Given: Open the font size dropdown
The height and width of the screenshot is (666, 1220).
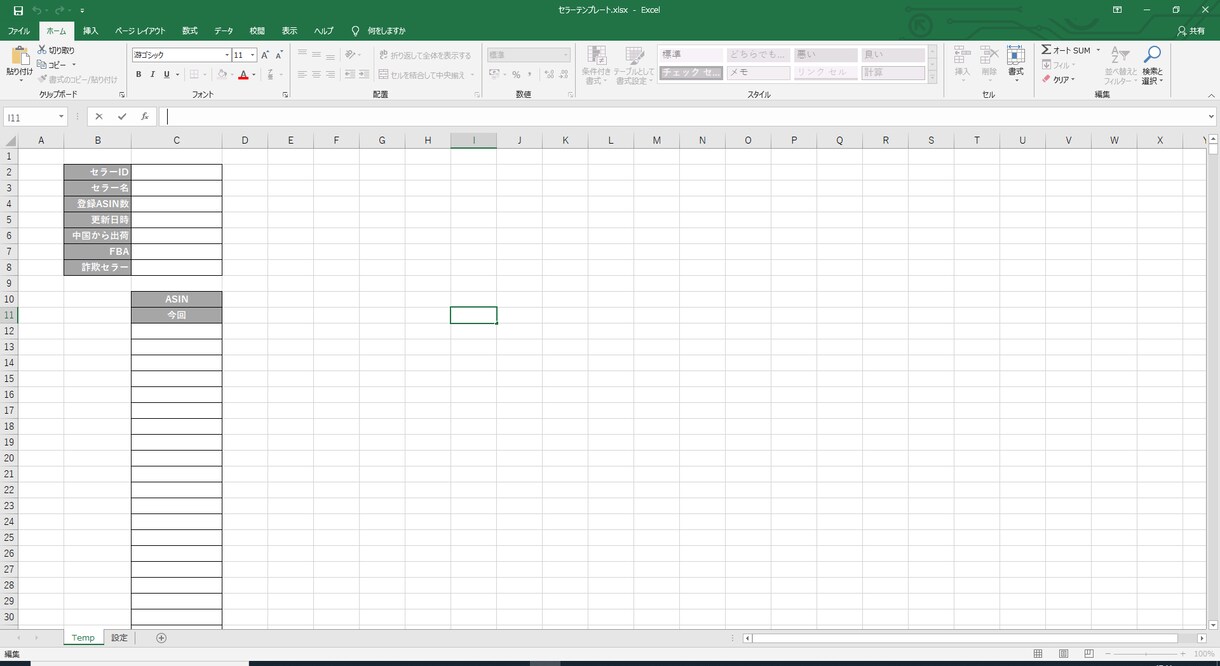Looking at the screenshot, I should pos(253,55).
